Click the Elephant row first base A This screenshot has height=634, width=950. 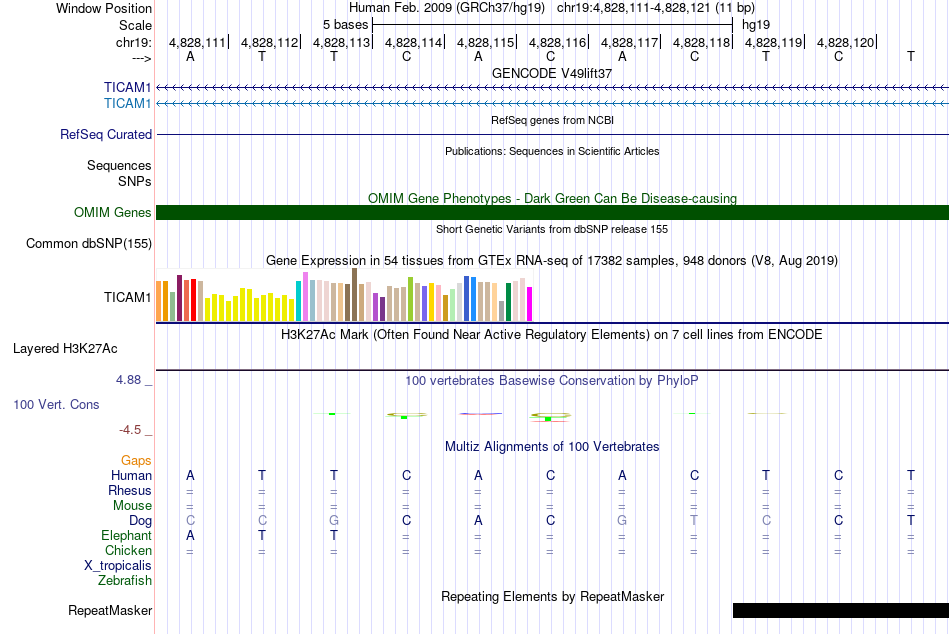pos(190,536)
